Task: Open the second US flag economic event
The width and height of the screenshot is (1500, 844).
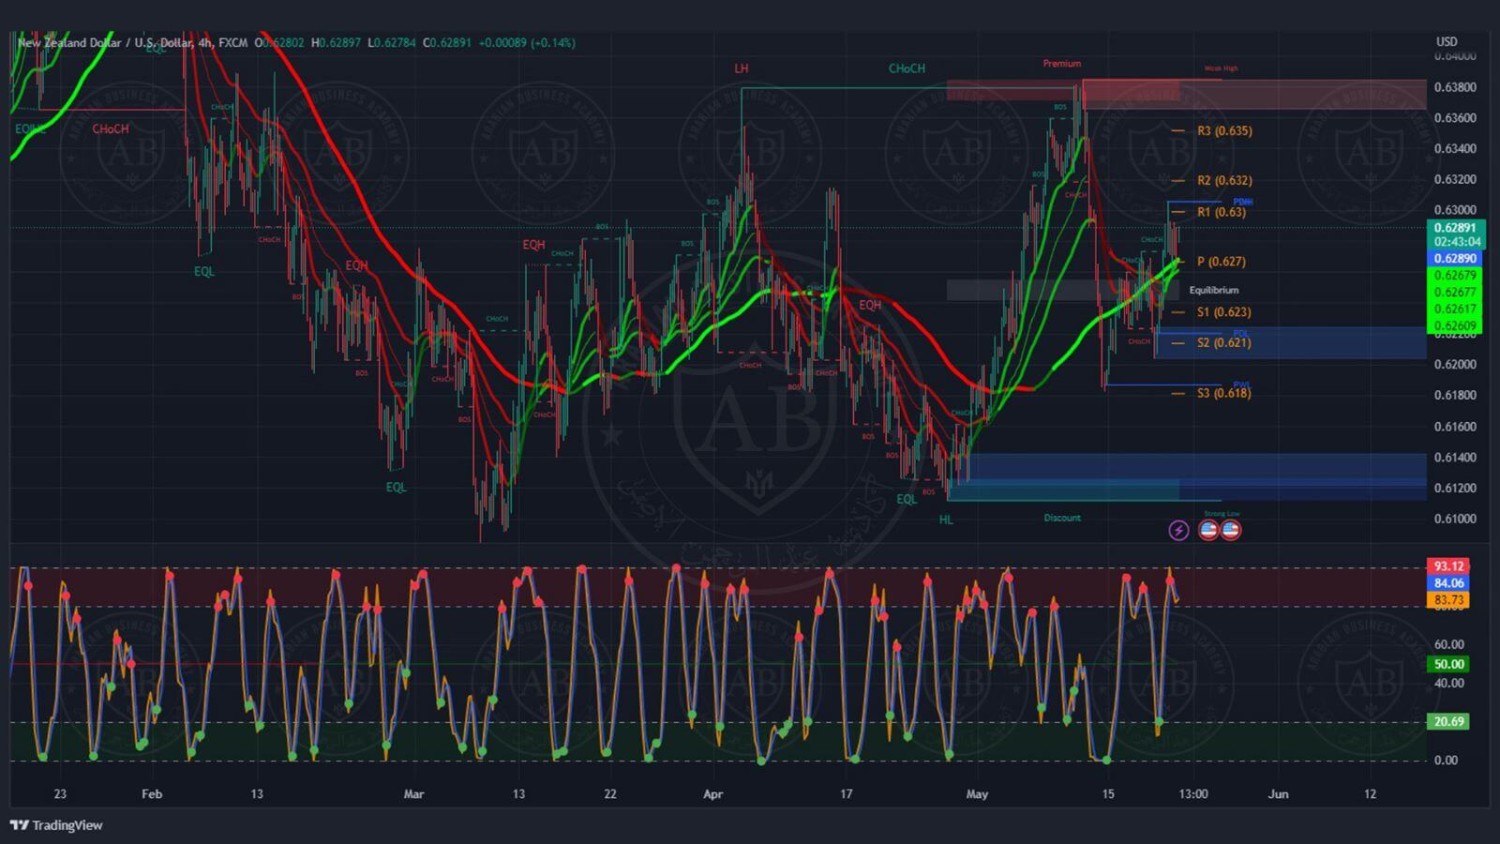Action: coord(1231,529)
